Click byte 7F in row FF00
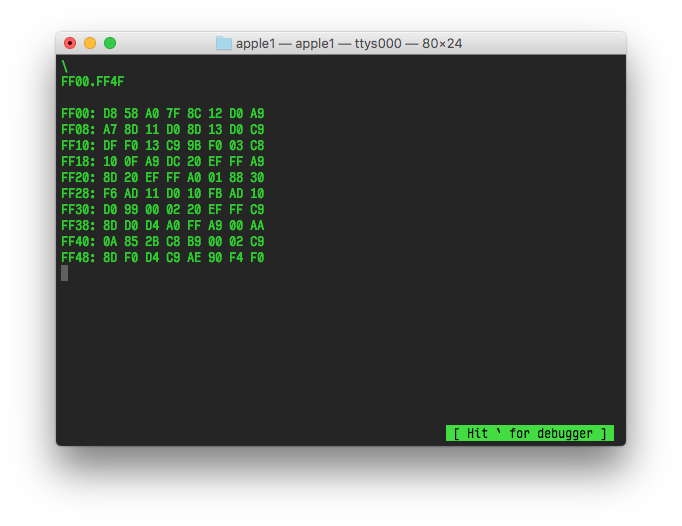The image size is (682, 526). point(173,114)
